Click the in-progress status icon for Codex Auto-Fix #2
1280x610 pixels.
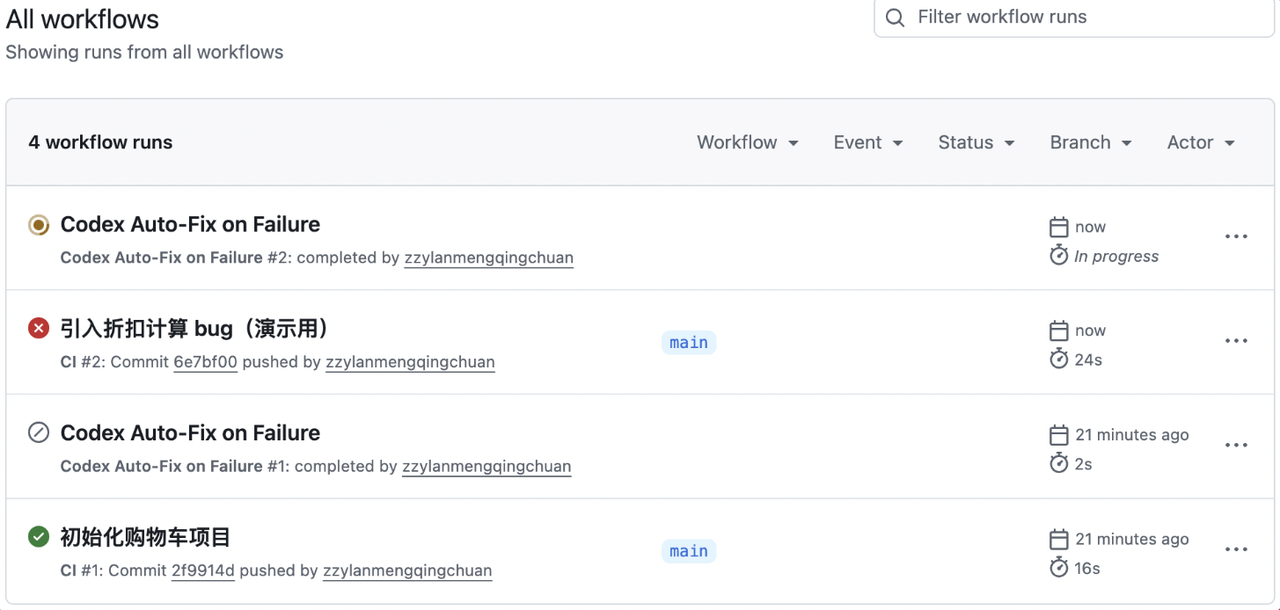[39, 225]
